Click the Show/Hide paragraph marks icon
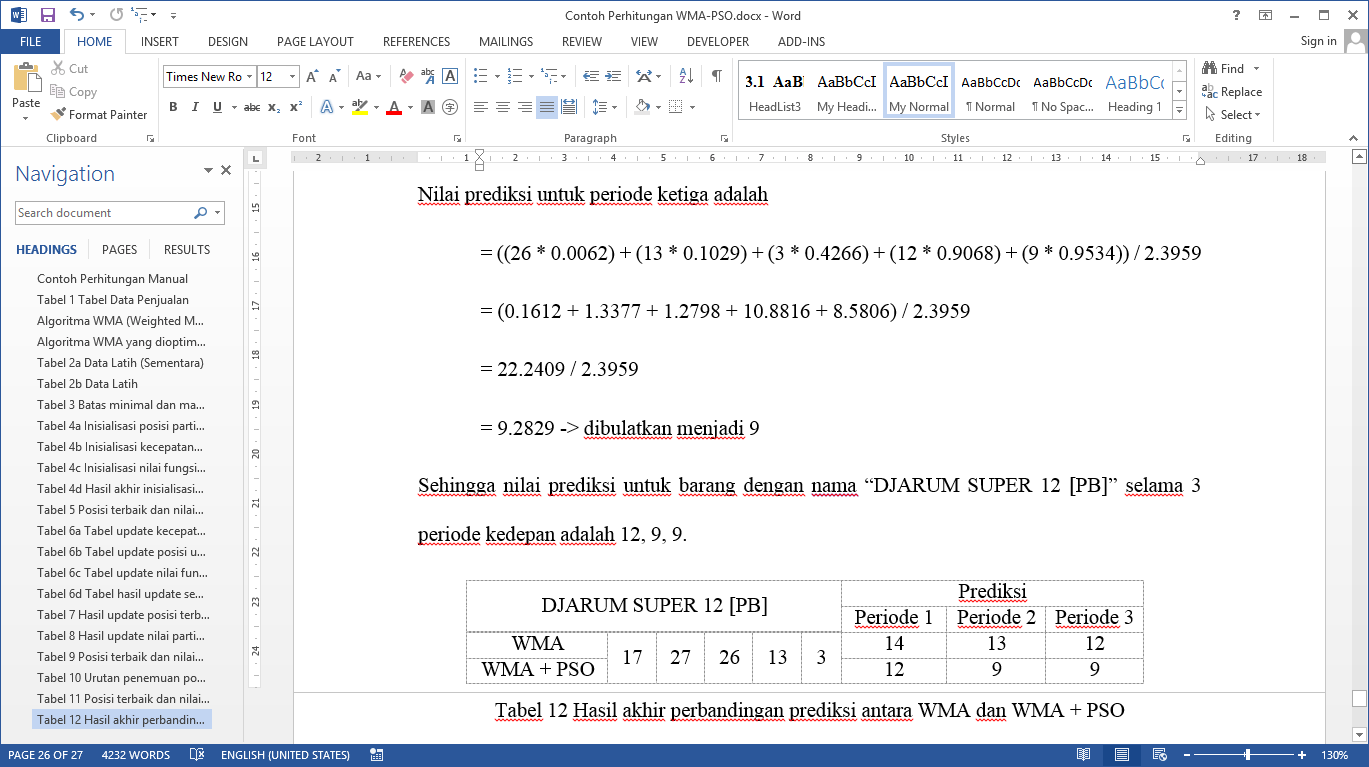The height and width of the screenshot is (767, 1369). pos(717,76)
